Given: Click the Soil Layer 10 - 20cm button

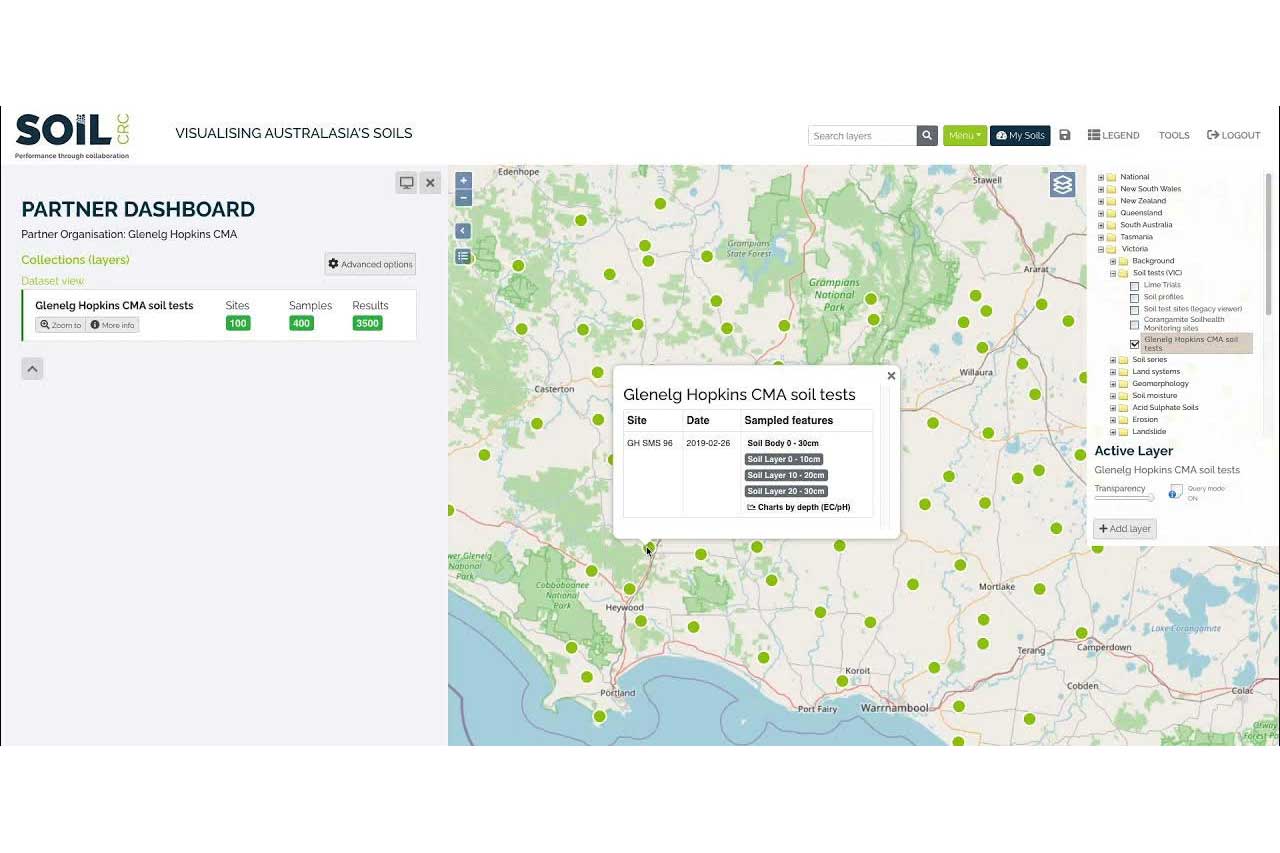Looking at the screenshot, I should [x=786, y=475].
